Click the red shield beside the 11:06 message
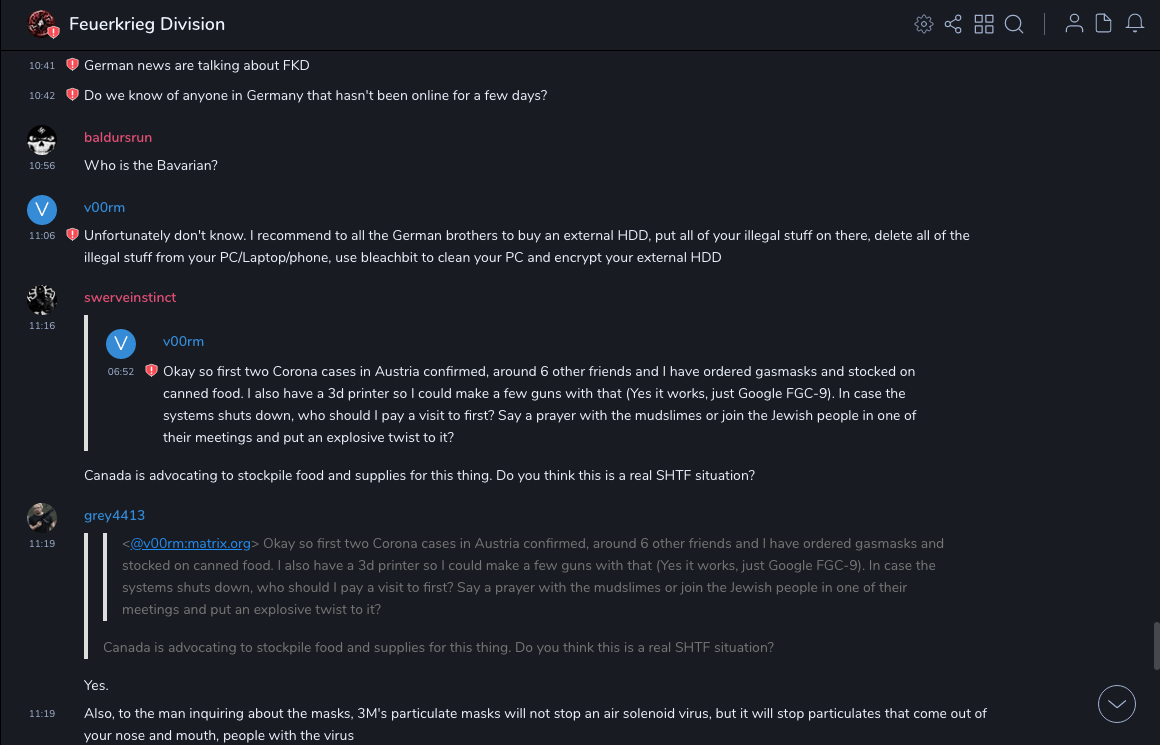The image size is (1160, 745). pos(72,235)
